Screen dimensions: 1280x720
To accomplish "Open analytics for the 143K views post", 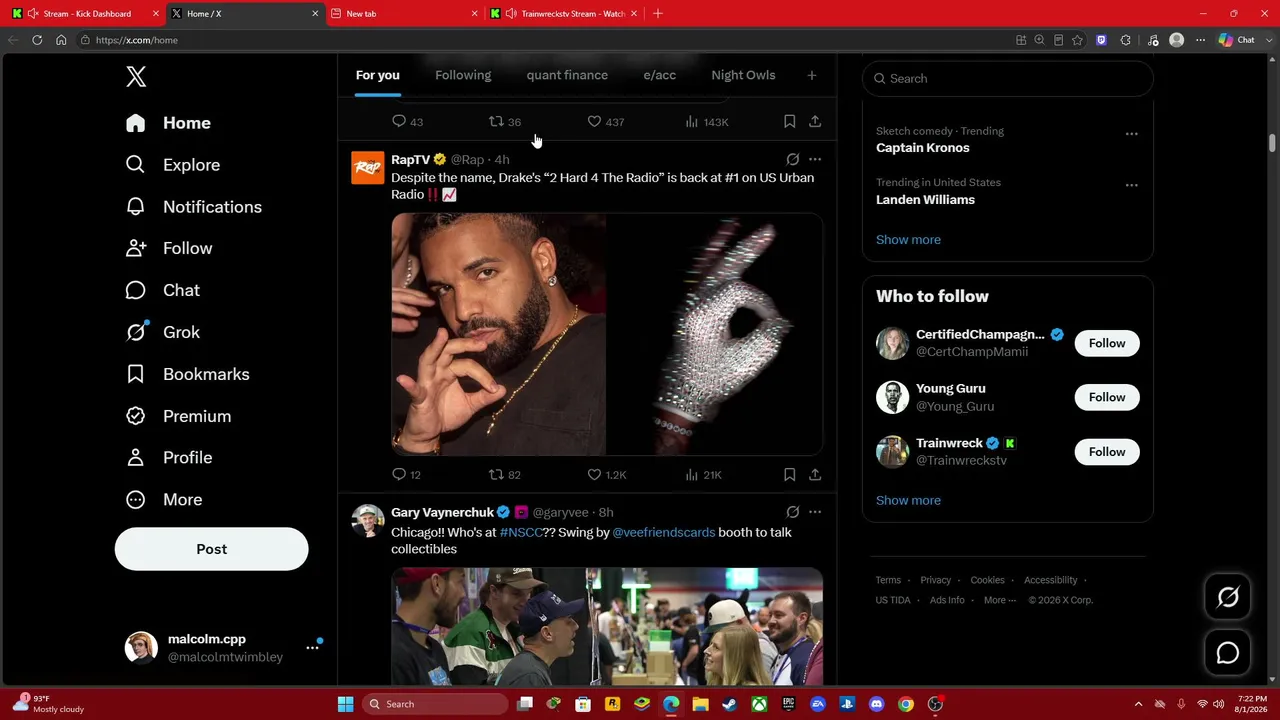I will click(706, 122).
